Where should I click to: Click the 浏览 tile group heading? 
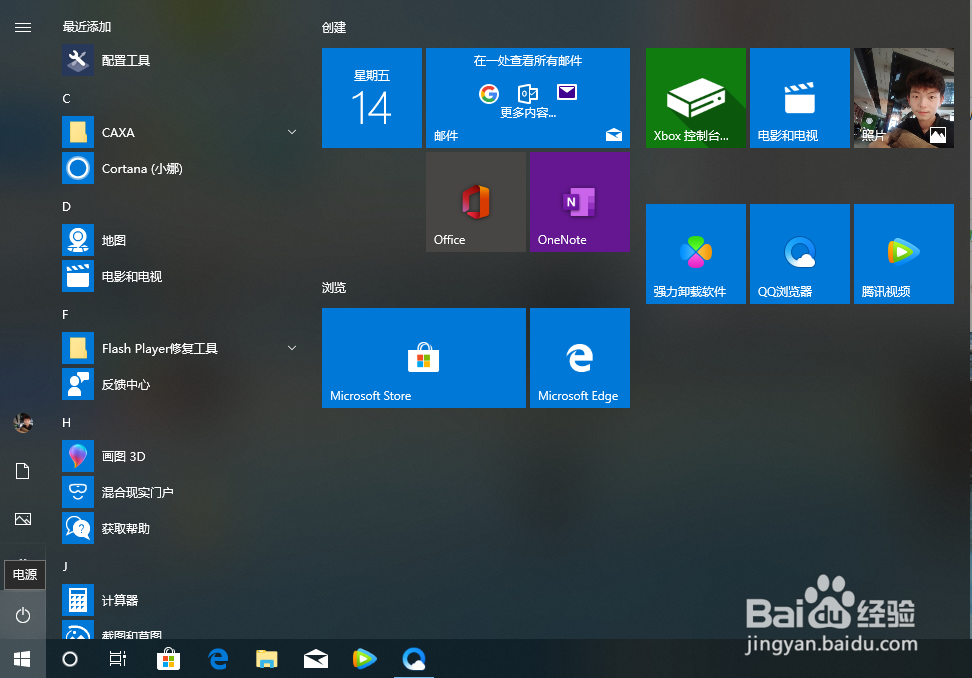point(334,288)
